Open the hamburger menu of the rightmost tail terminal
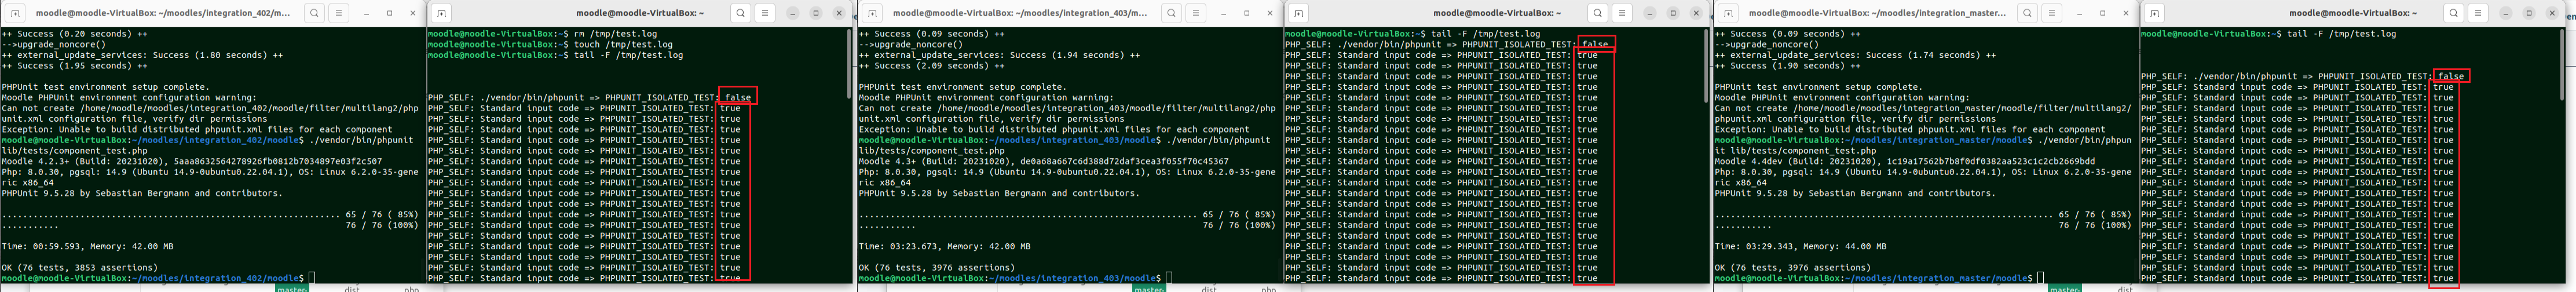 tap(2478, 13)
